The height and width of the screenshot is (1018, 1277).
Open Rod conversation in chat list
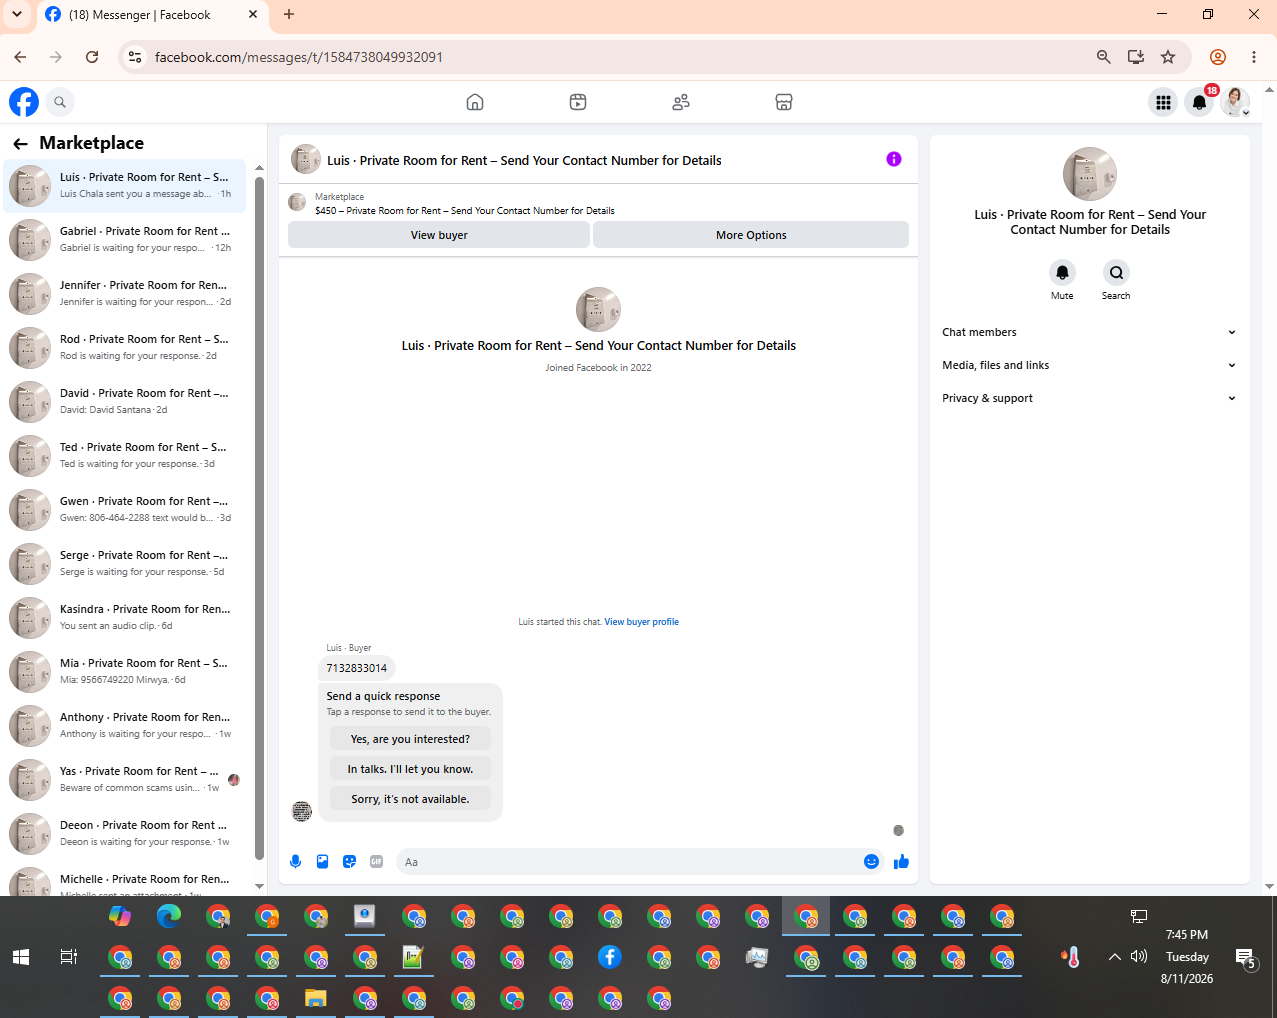124,348
